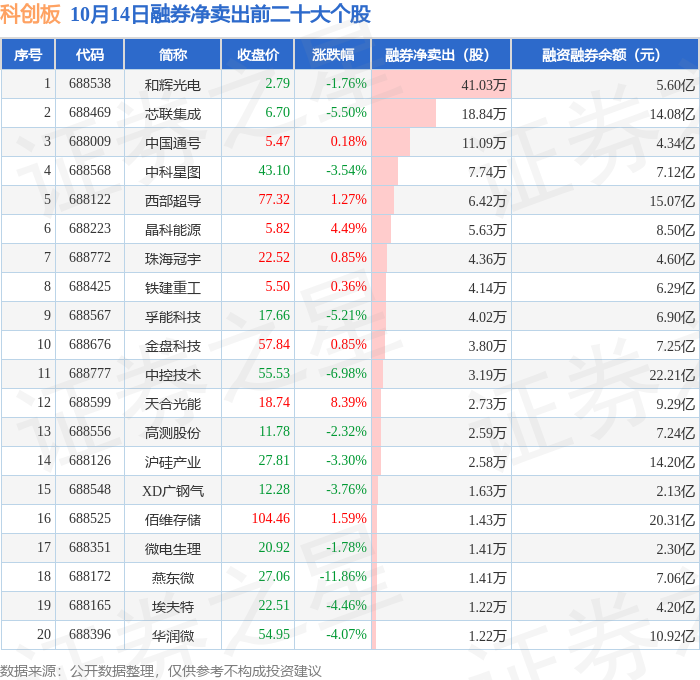Select the stock name 铁建重工
Screen dimensions: 700x680
click(173, 288)
